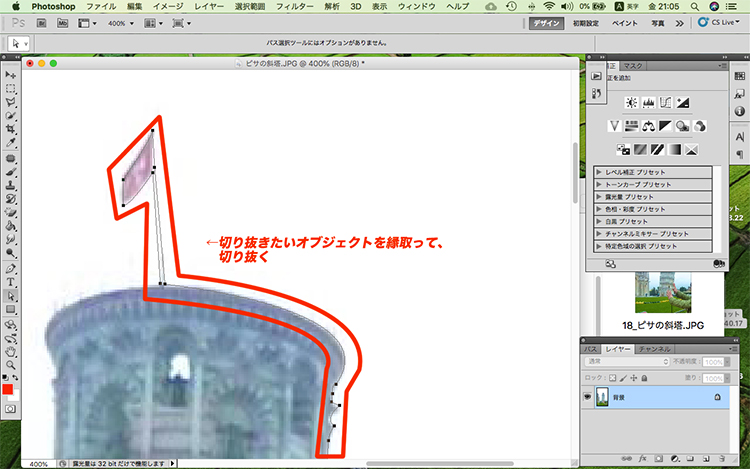Select the Crop tool
Screen dimensions: 750x469
pos(11,129)
